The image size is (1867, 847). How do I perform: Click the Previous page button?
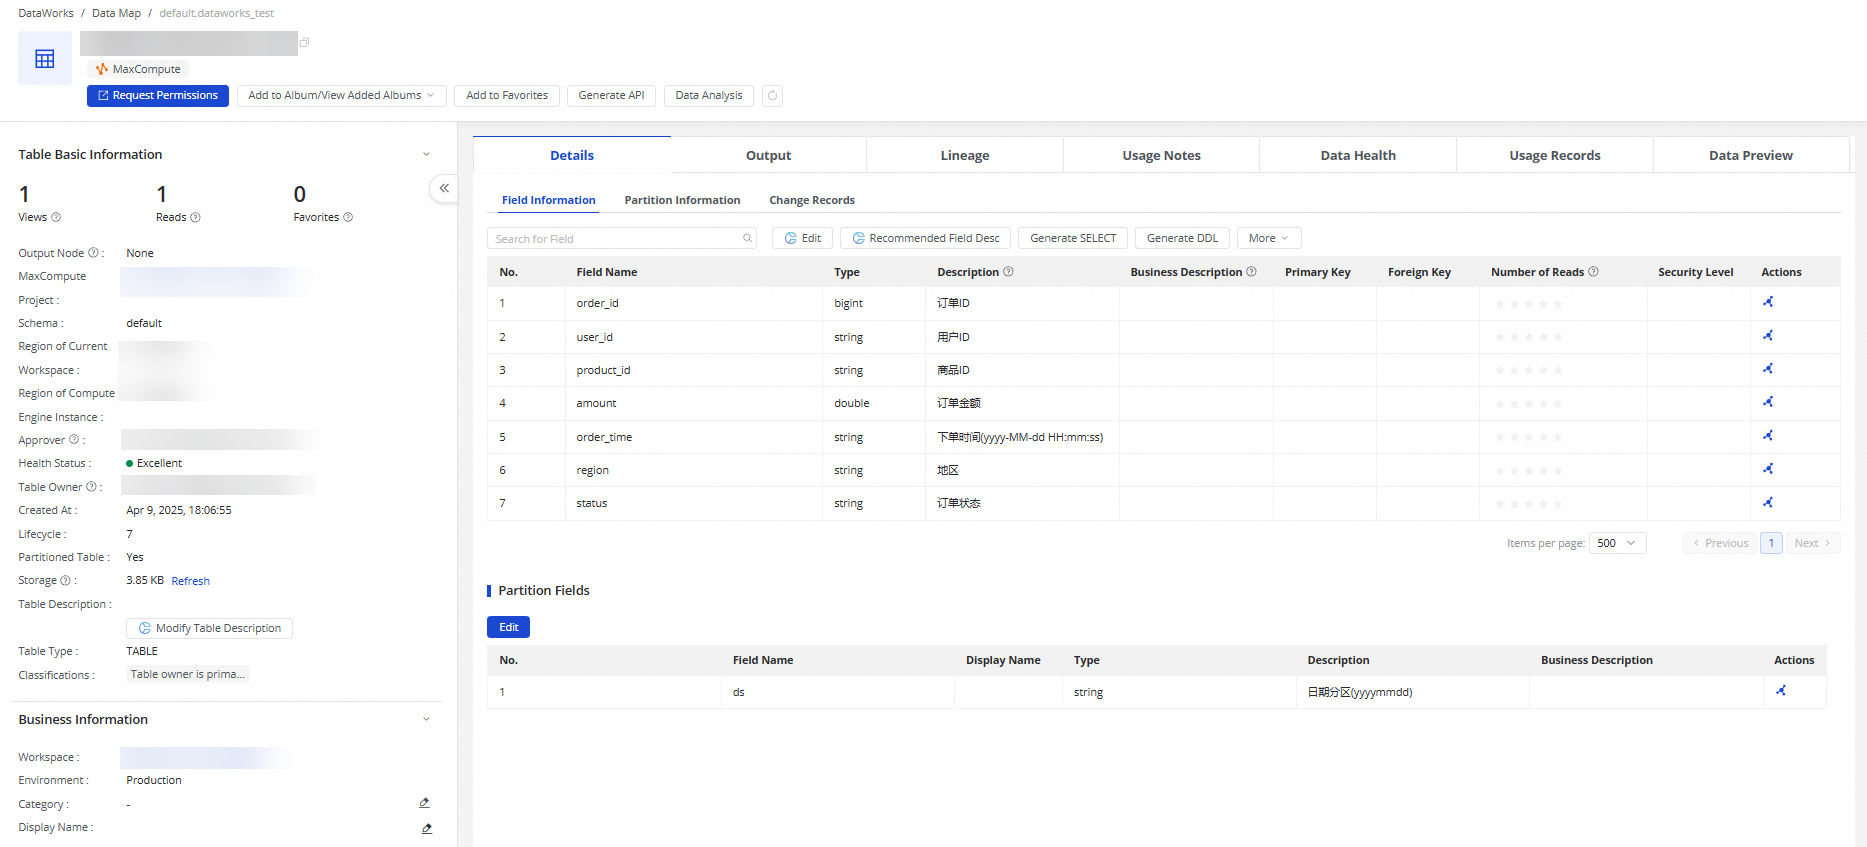coord(1720,543)
